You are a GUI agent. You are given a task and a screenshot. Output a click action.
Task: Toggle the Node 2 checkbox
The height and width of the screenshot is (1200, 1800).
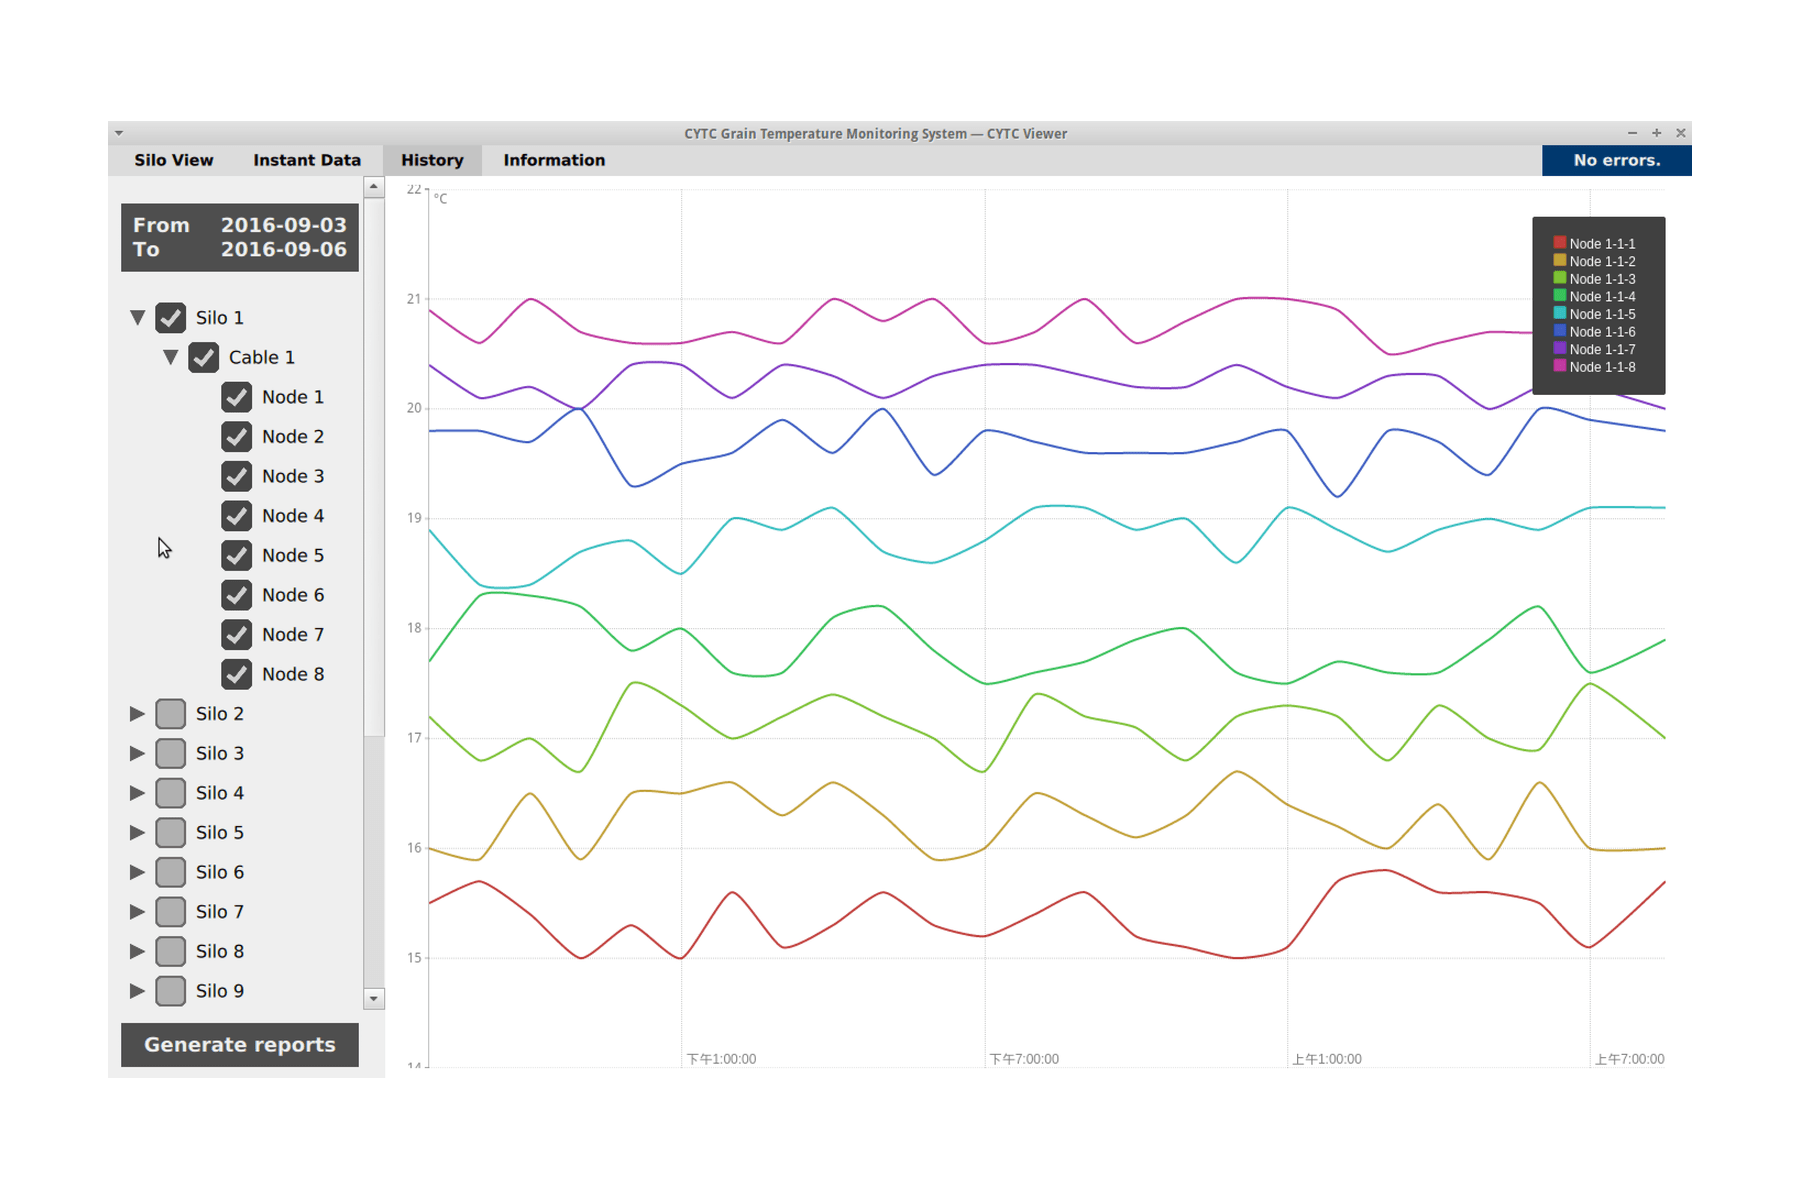click(237, 437)
